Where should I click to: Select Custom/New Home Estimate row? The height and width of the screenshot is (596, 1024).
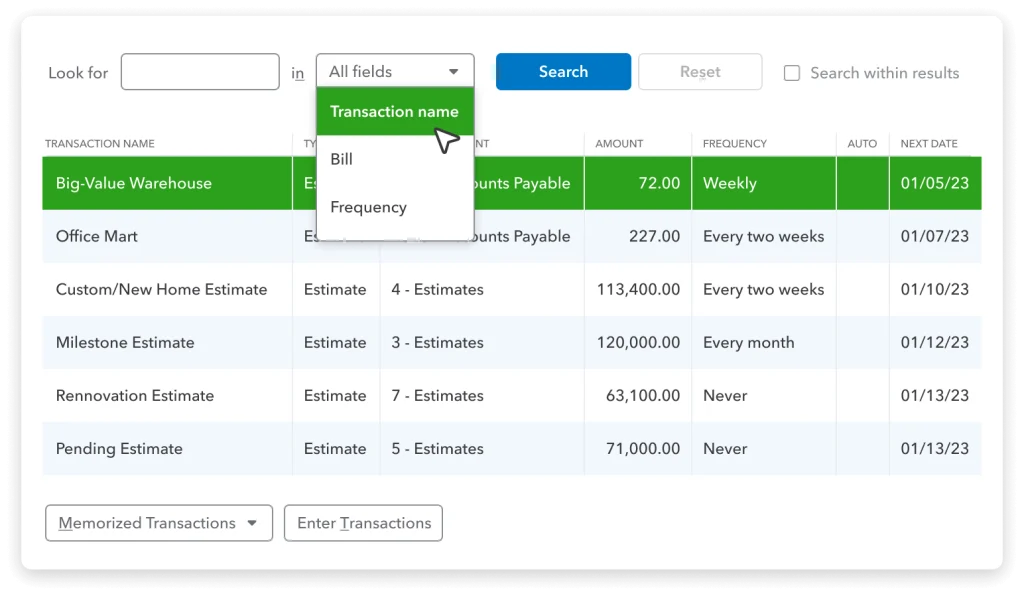pos(512,289)
